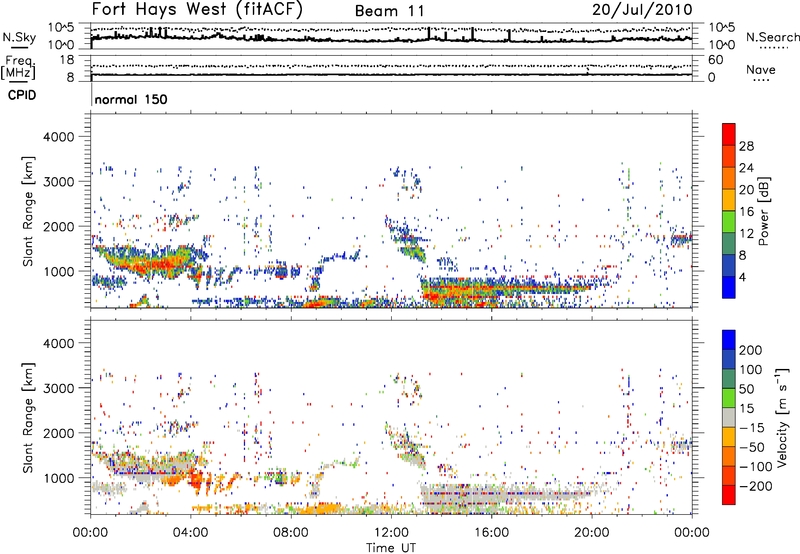Viewport: 800px width, 554px height.
Task: Click the '-200' velocity colorbar tick
Action: [754, 486]
